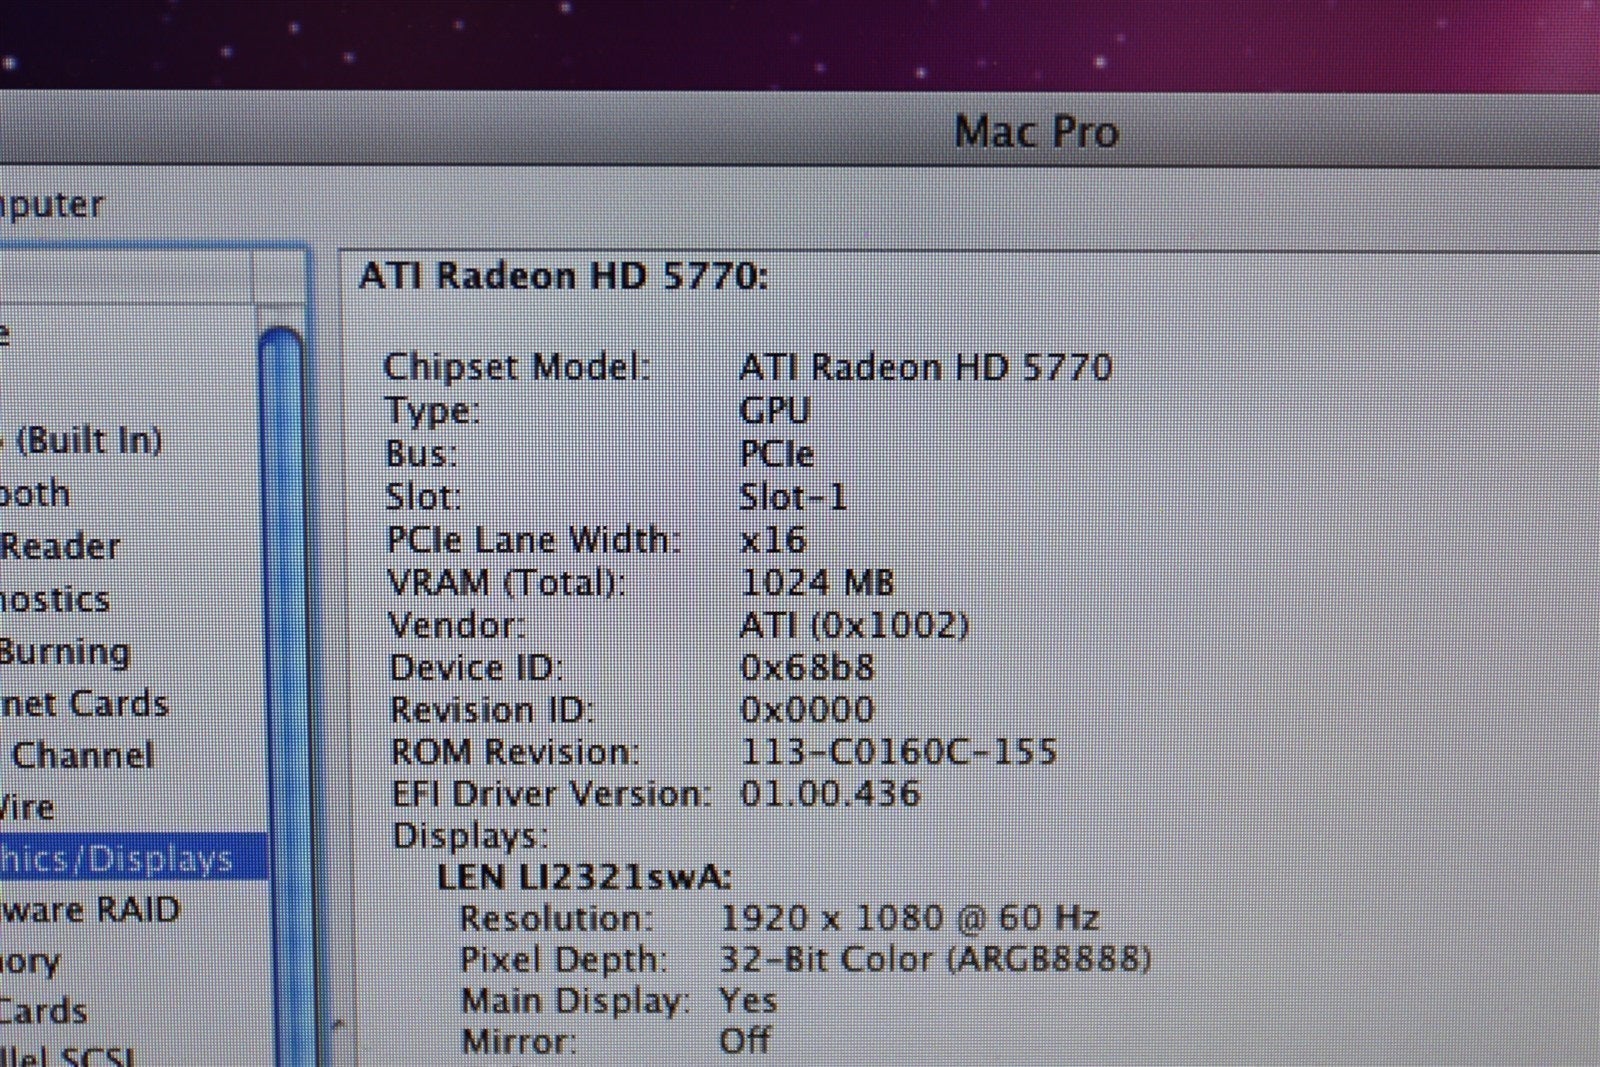The height and width of the screenshot is (1067, 1600).
Task: Select the FireWire sidebar item
Action: (x=27, y=806)
